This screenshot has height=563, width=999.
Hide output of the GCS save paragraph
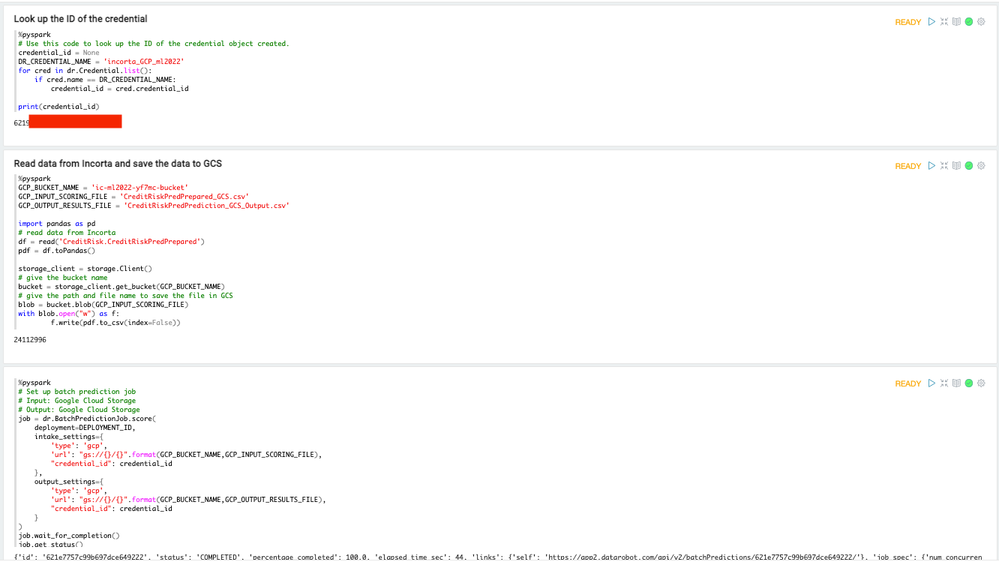coord(956,166)
